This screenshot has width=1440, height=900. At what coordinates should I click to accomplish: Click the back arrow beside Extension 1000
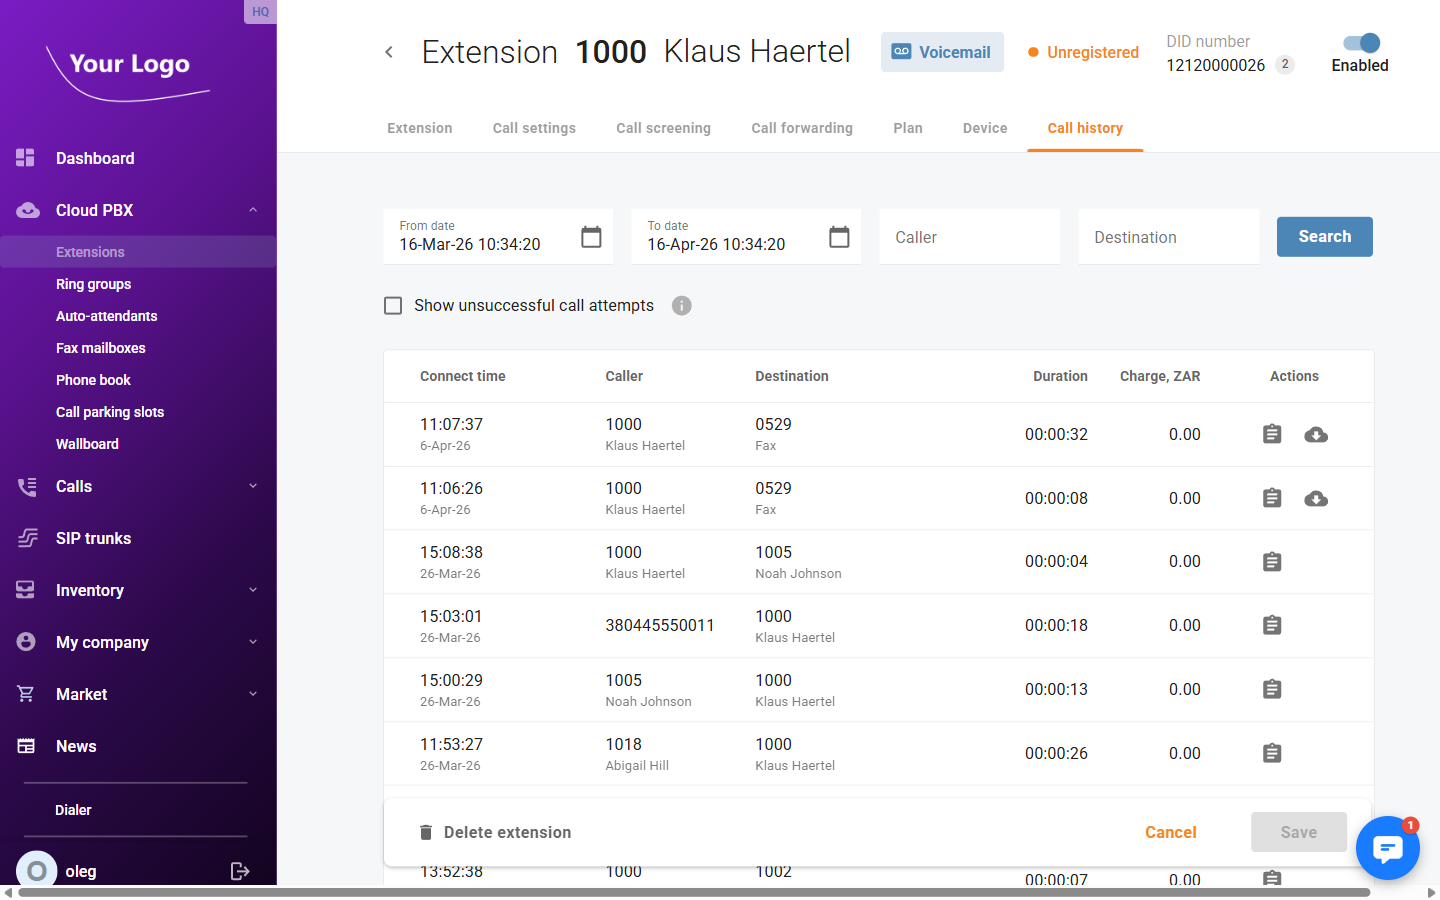click(x=389, y=51)
